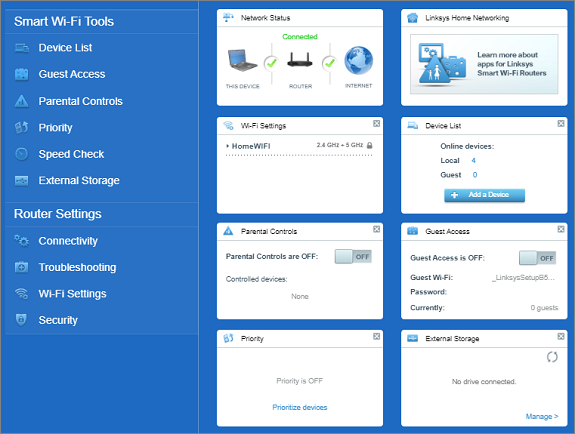
Task: Close the Wi-Fi Settings widget
Action: 376,124
